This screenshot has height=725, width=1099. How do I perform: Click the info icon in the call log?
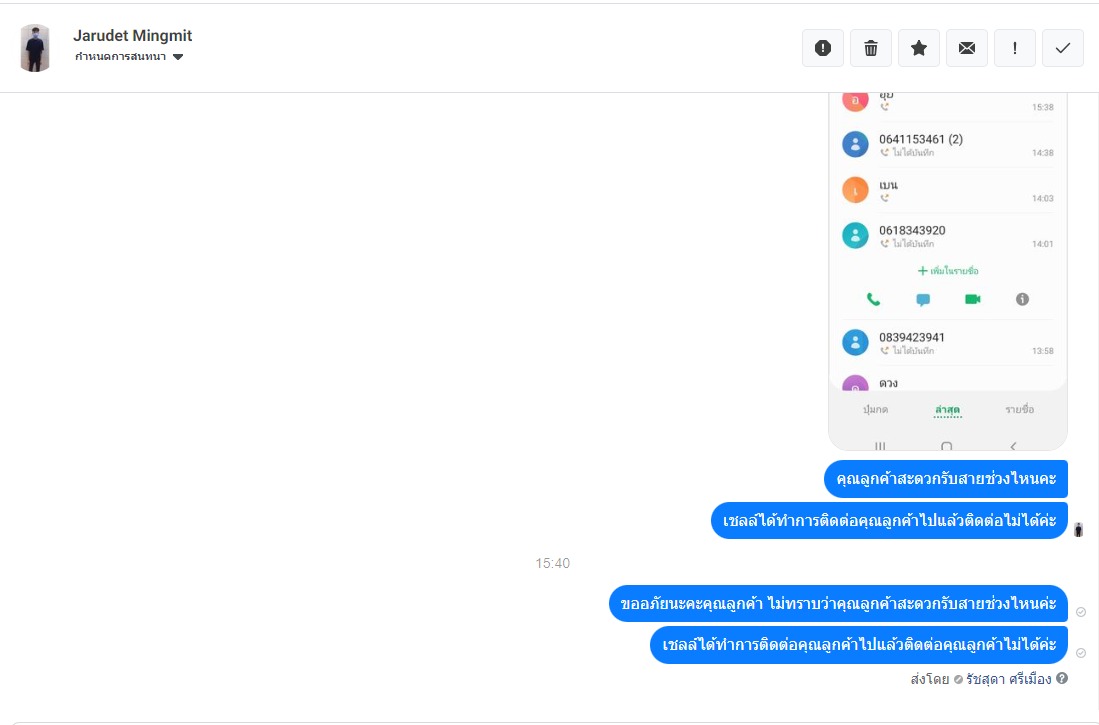(x=1023, y=299)
